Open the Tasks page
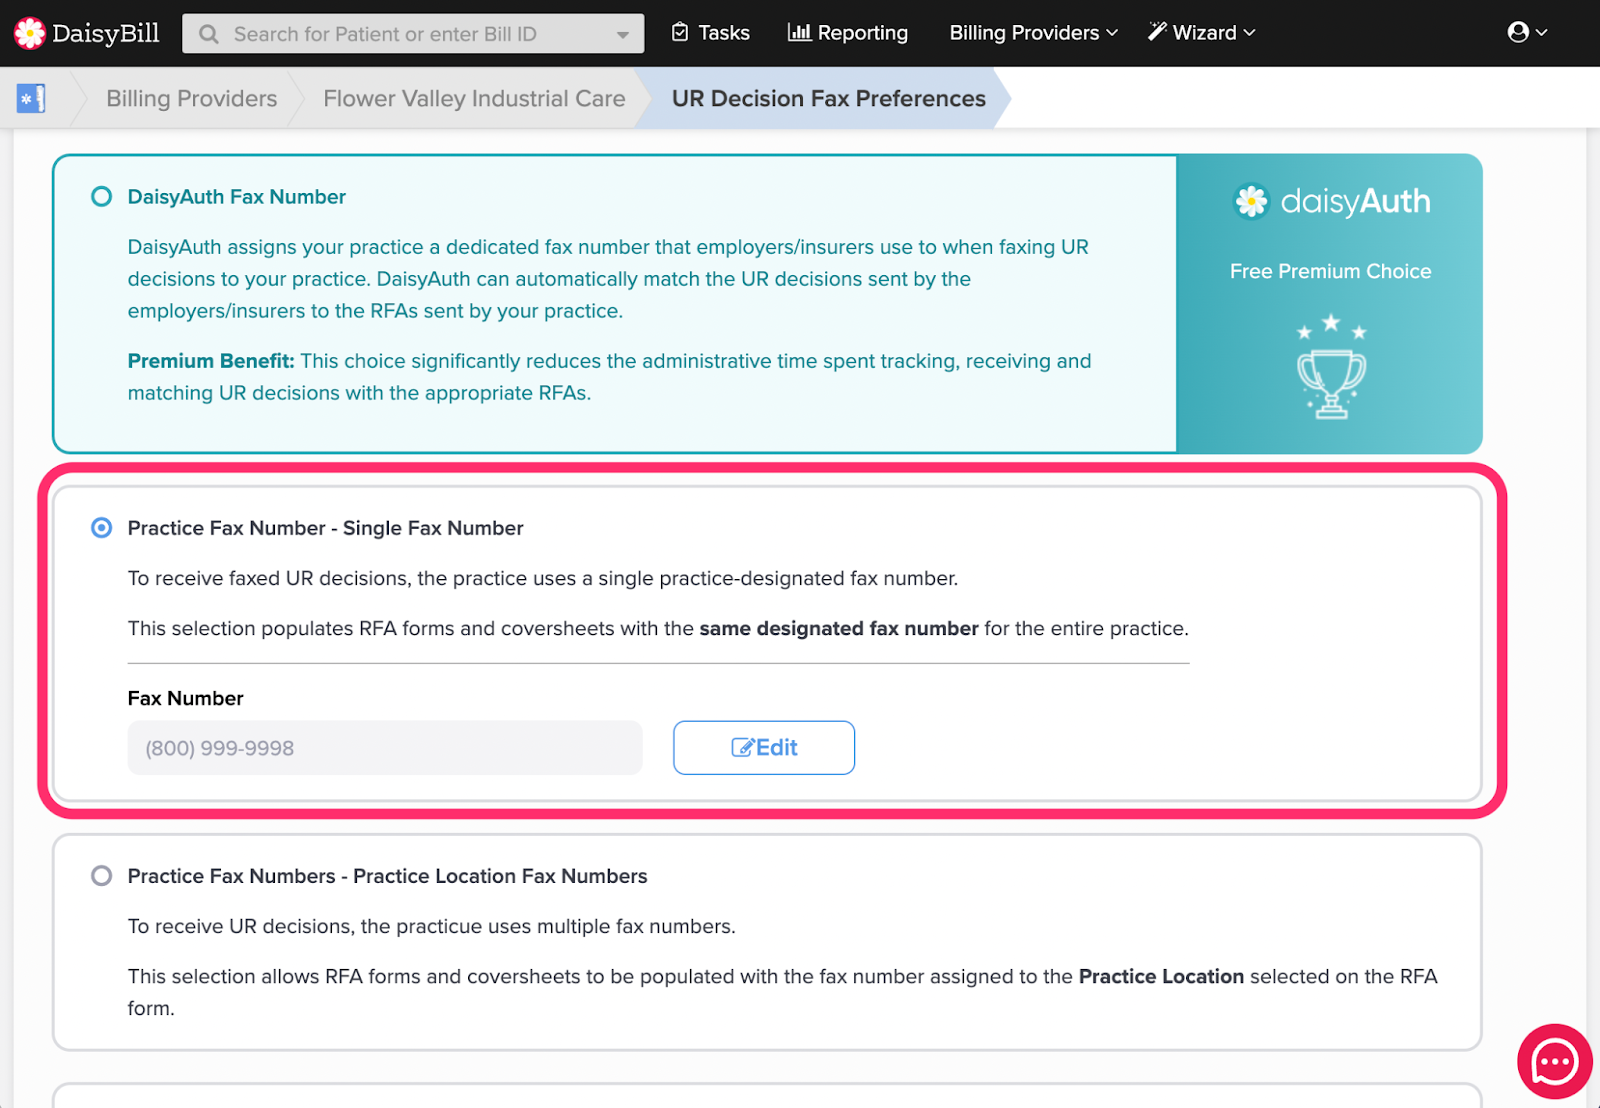 click(x=710, y=33)
